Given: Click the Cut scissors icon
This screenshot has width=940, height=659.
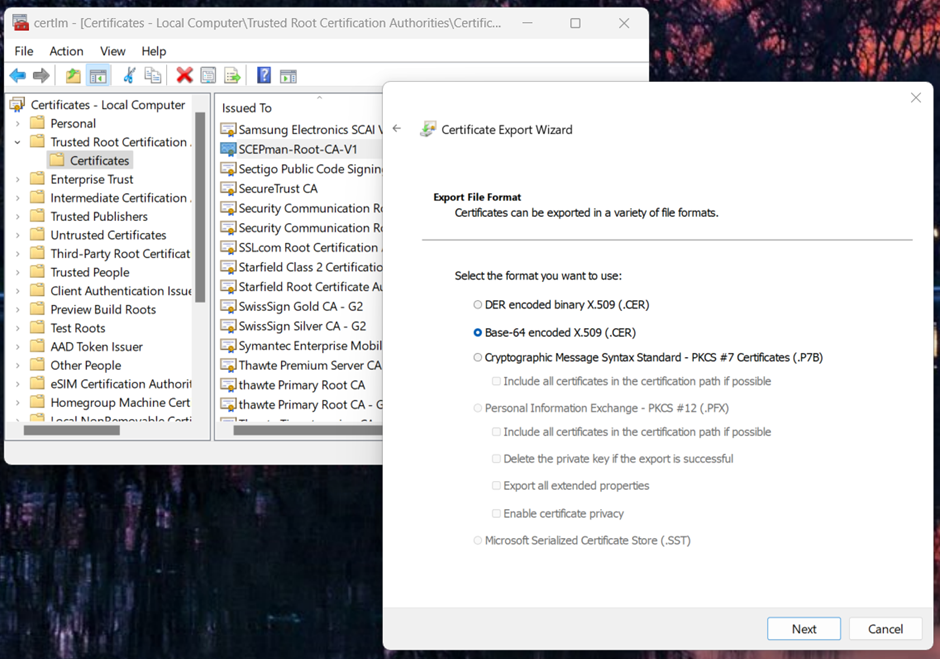Looking at the screenshot, I should (129, 76).
